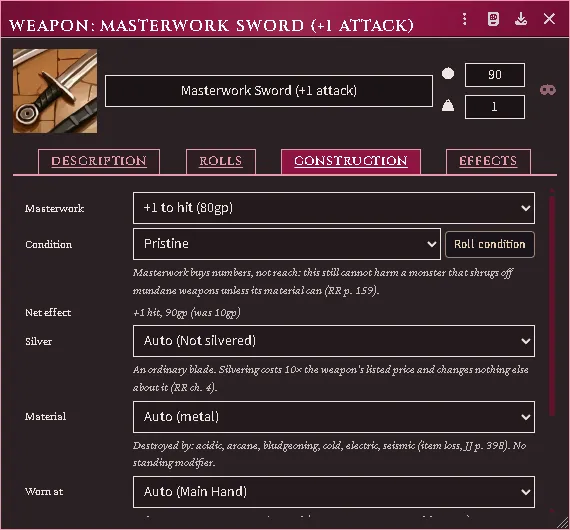Screen dimensions: 570x530
Task: Click the Roll condition button
Action: pyautogui.click(x=490, y=244)
